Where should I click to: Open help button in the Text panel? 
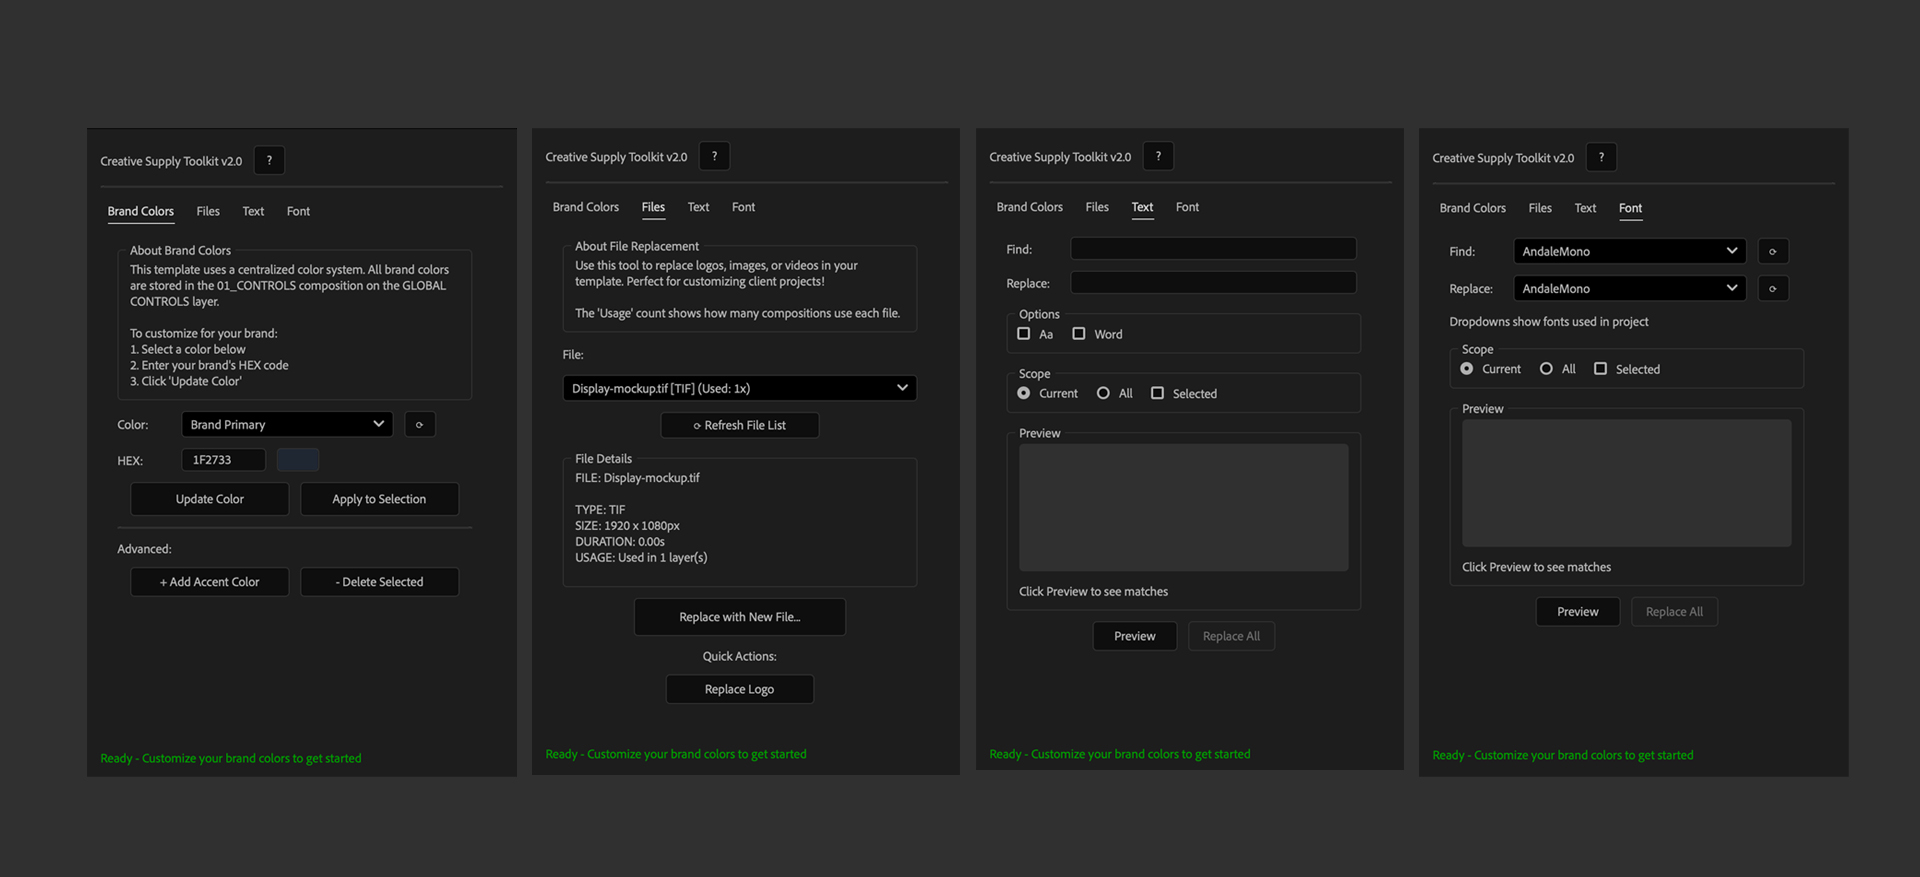[x=1158, y=156]
